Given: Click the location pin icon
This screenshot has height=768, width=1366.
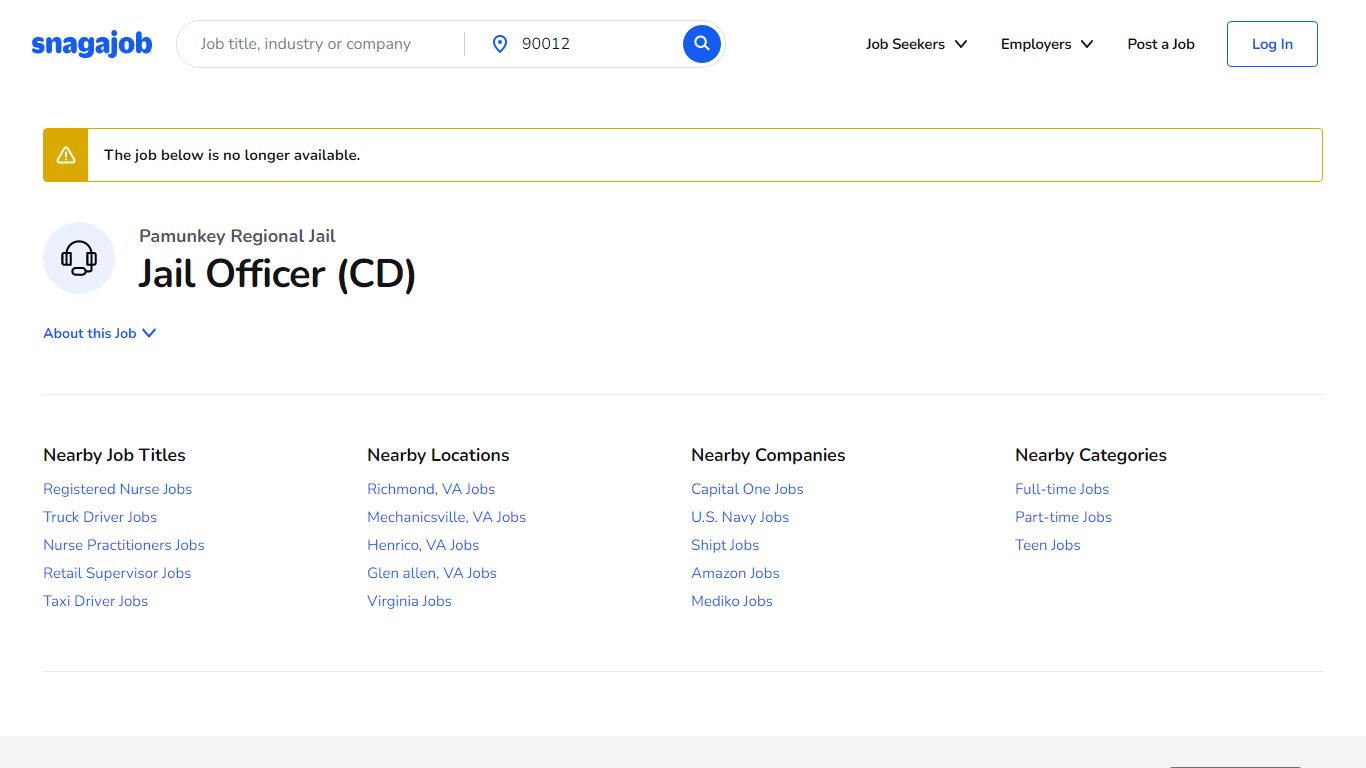Looking at the screenshot, I should pyautogui.click(x=500, y=44).
